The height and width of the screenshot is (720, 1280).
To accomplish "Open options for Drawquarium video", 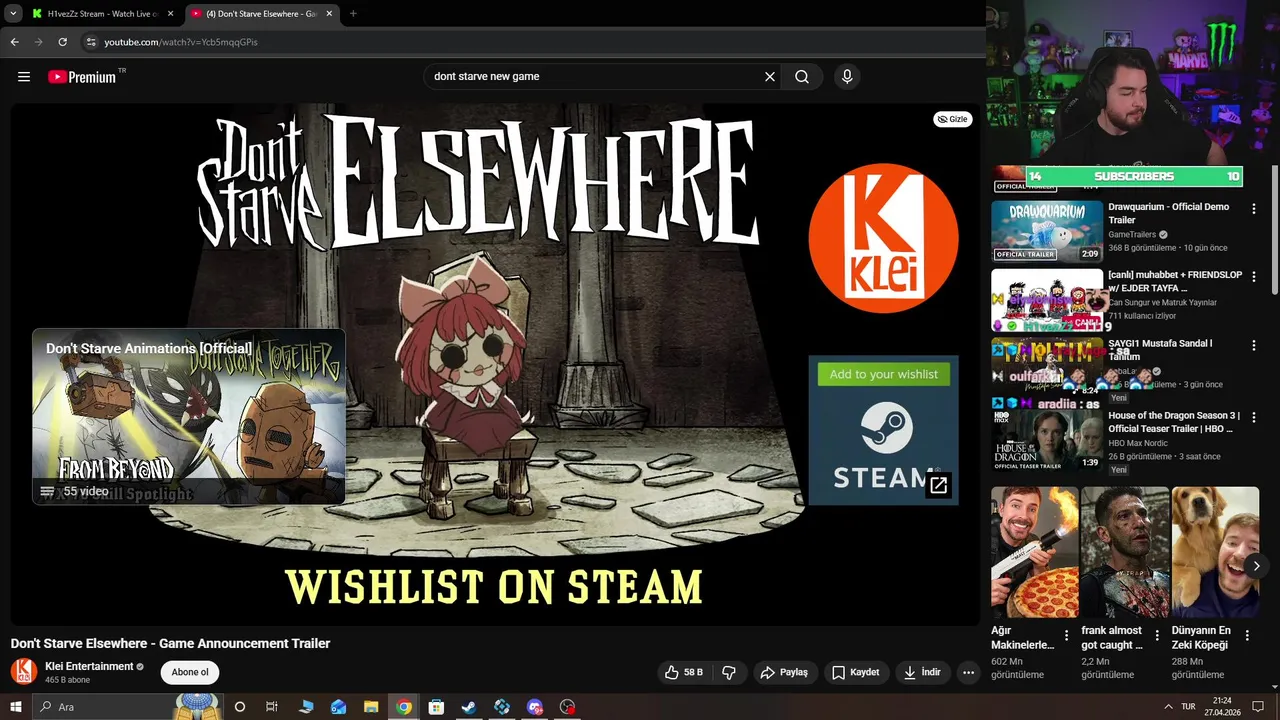I will [x=1254, y=208].
